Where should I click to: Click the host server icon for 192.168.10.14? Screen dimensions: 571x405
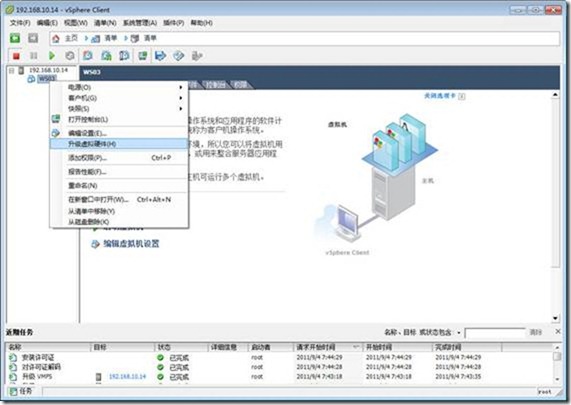pos(21,70)
